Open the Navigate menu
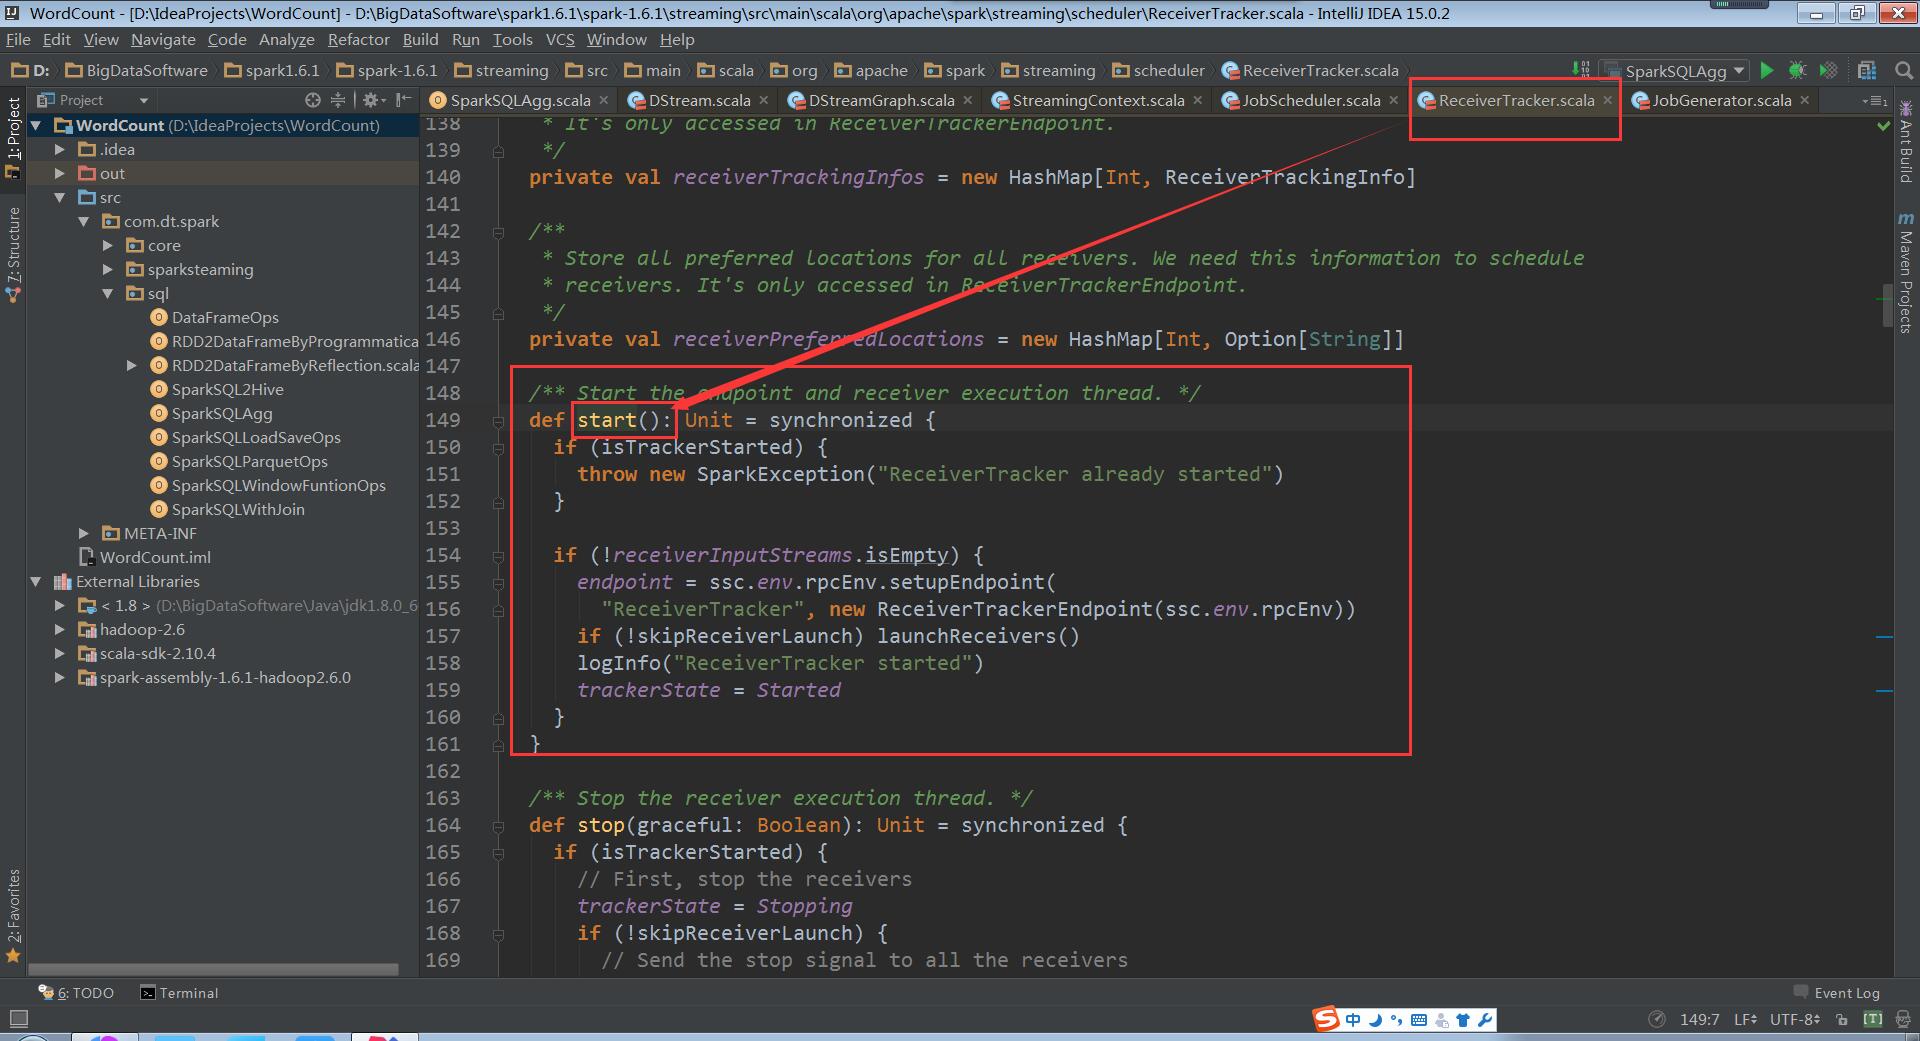1920x1041 pixels. [x=163, y=39]
